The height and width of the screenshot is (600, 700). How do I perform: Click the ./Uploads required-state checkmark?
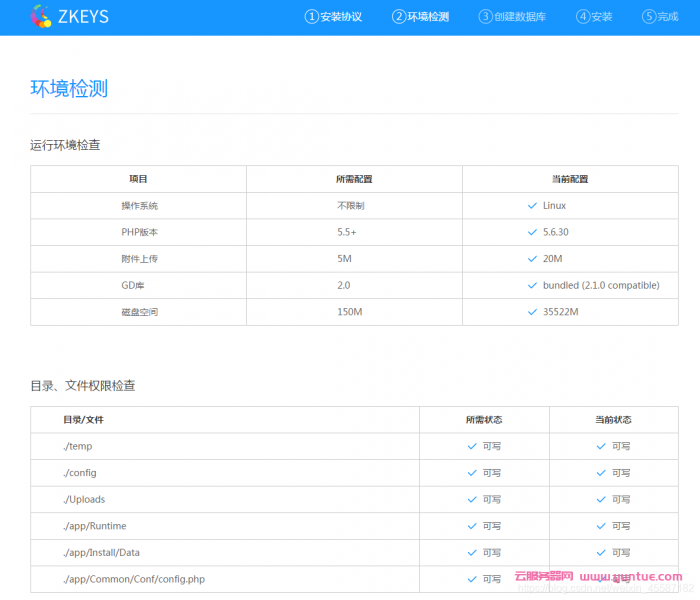pos(472,499)
